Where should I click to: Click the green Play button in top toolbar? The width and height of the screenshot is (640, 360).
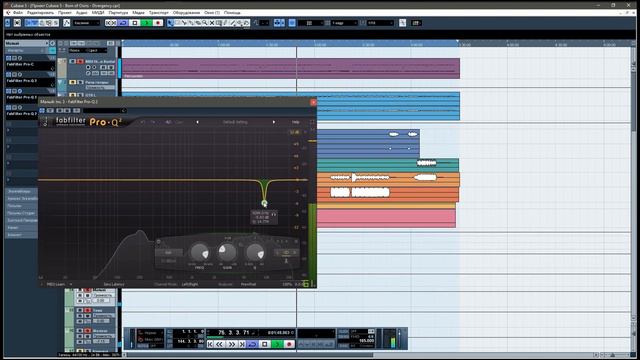click(x=146, y=23)
